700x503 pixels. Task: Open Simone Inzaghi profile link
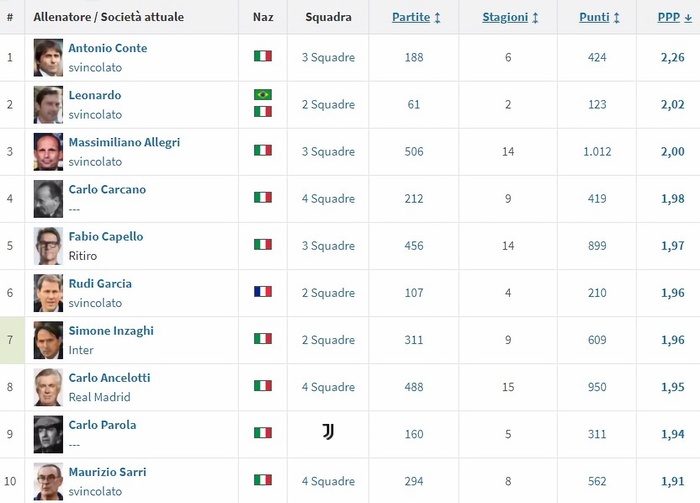coord(111,331)
